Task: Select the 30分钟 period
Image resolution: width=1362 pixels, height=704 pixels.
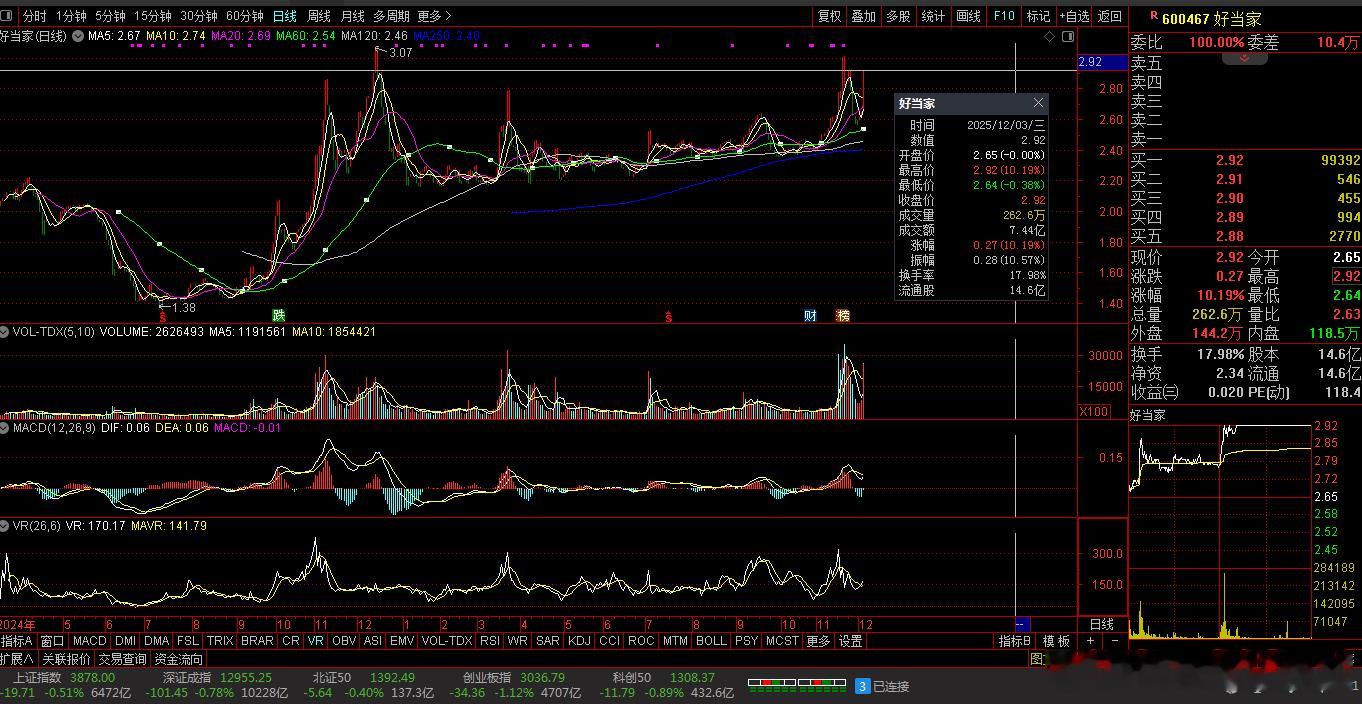Action: (199, 16)
